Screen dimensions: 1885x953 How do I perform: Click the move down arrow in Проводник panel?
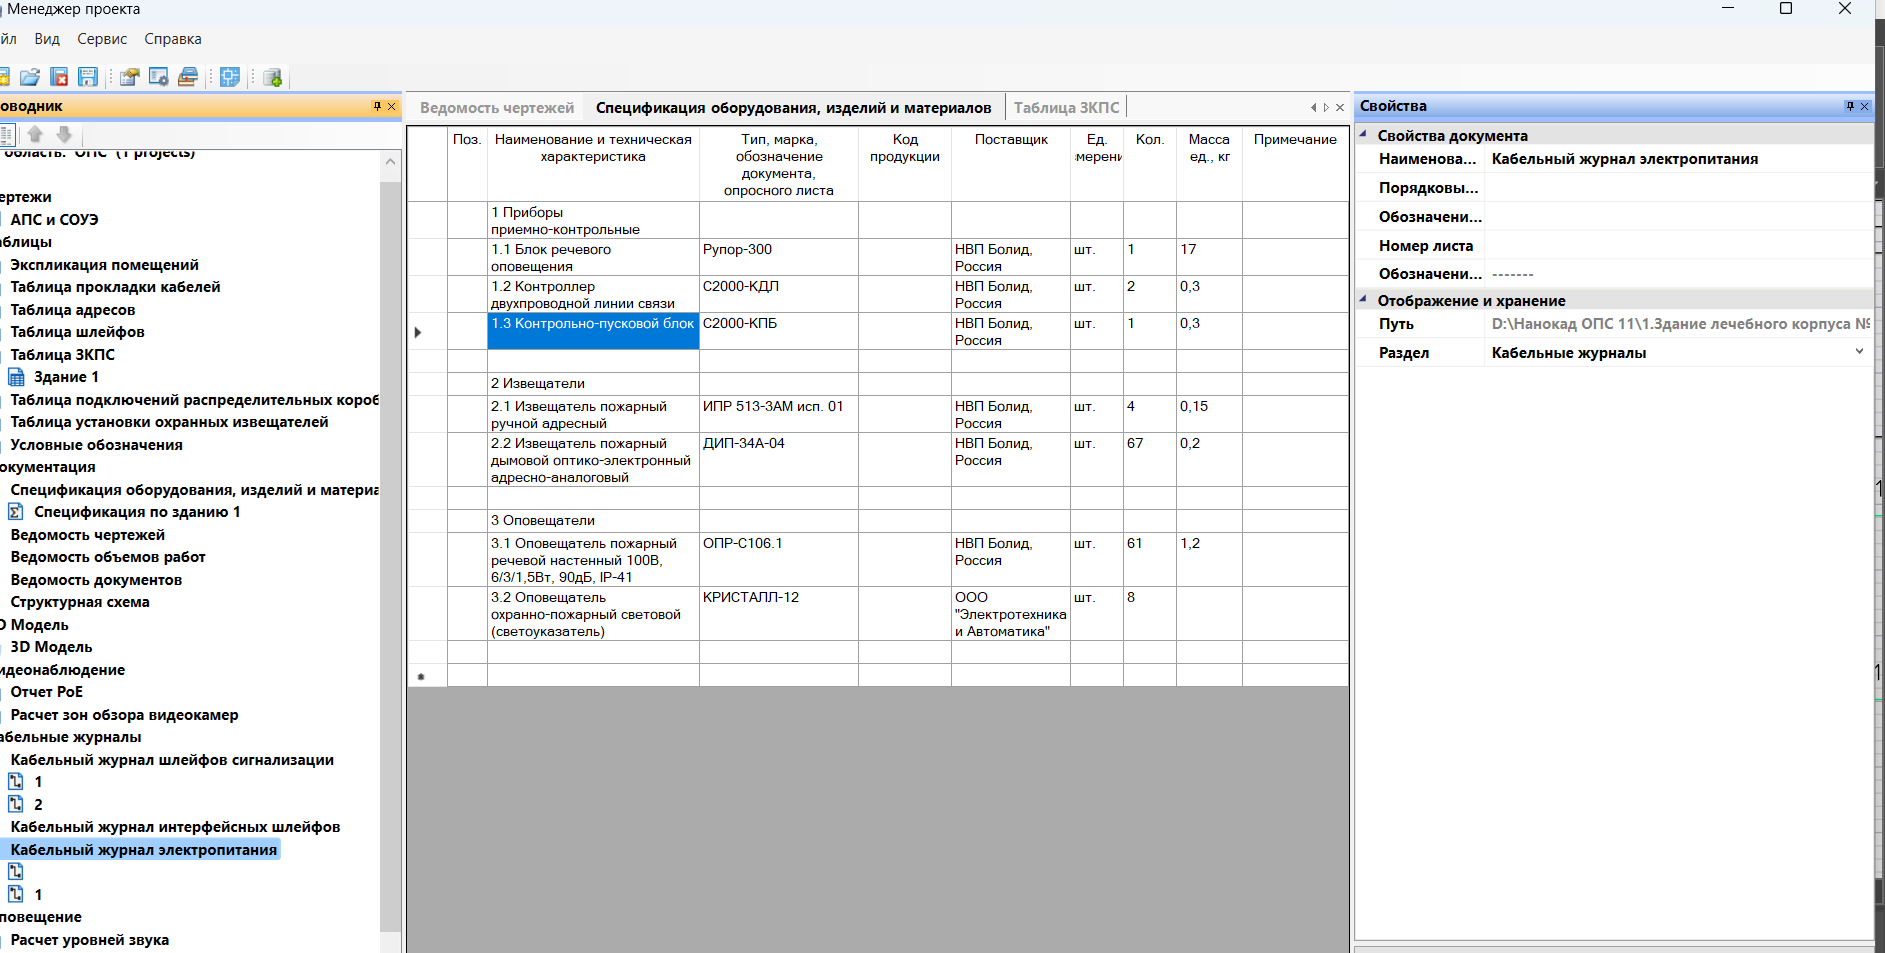point(64,134)
